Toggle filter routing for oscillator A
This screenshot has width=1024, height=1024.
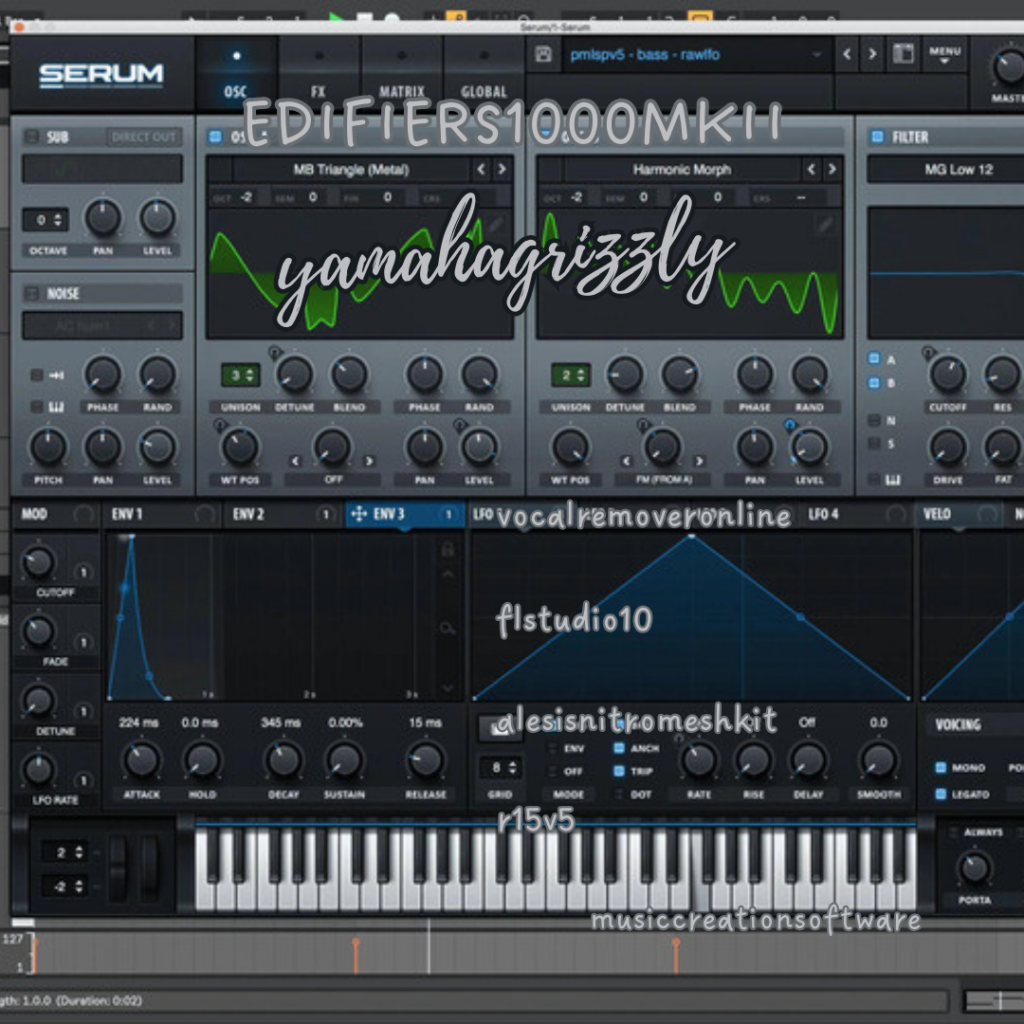pos(874,359)
